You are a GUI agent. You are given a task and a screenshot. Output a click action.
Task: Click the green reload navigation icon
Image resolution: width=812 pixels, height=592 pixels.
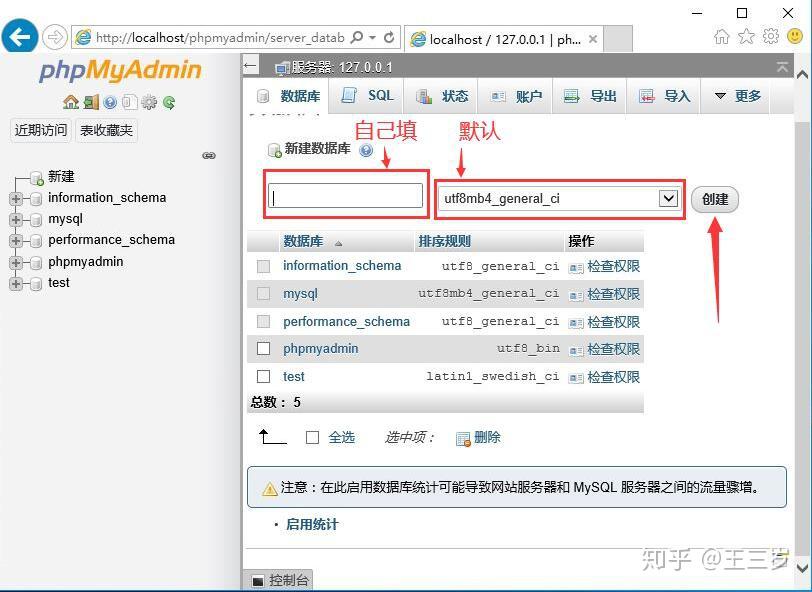tap(169, 102)
